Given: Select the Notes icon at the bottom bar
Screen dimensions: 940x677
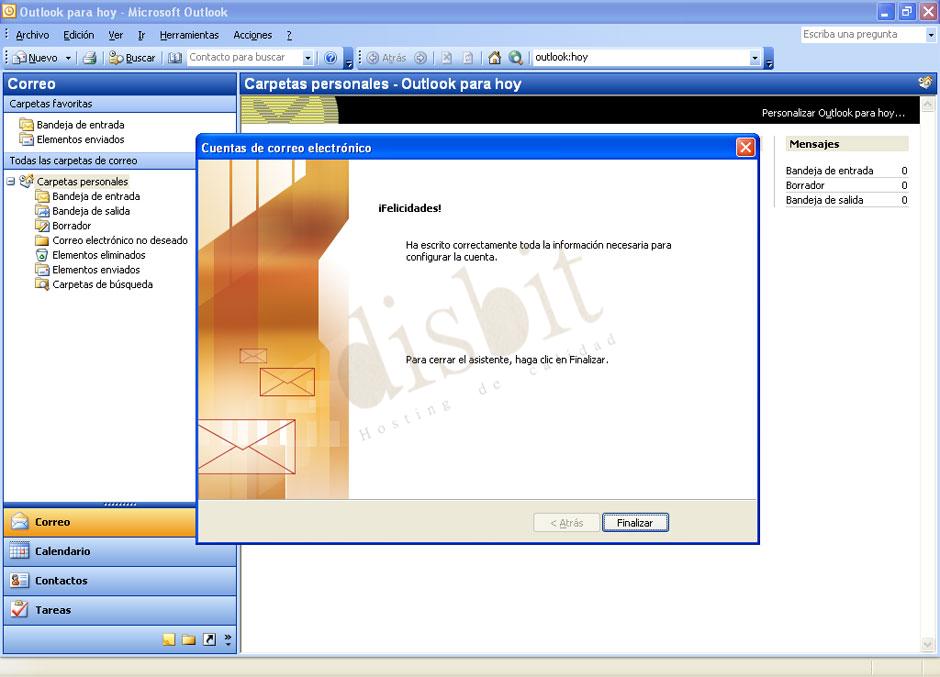Looking at the screenshot, I should 169,638.
